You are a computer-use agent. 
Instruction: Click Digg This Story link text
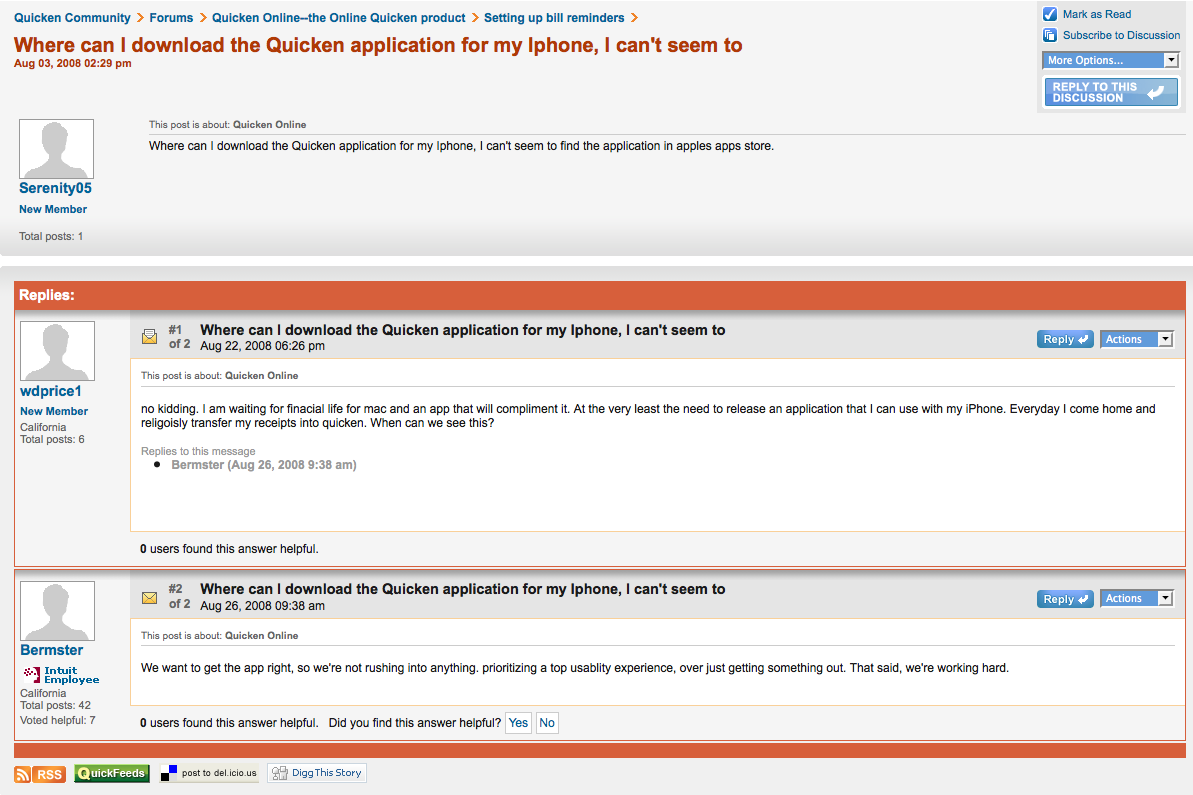pos(326,773)
